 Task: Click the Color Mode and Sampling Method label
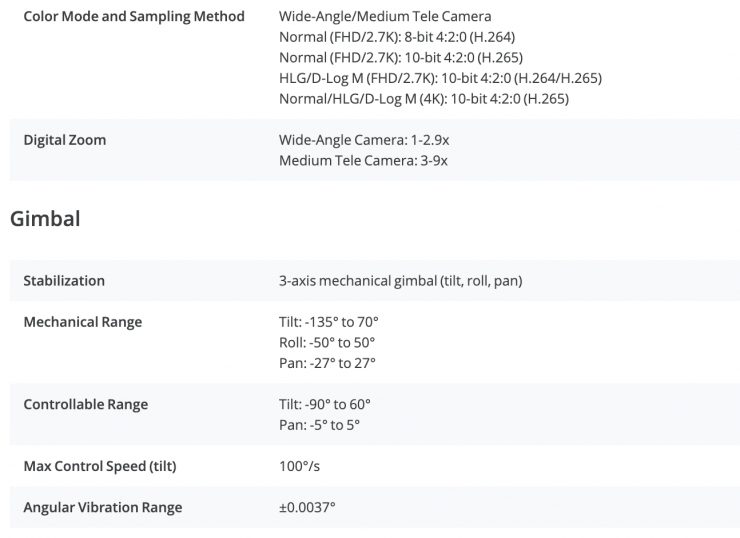click(x=133, y=17)
